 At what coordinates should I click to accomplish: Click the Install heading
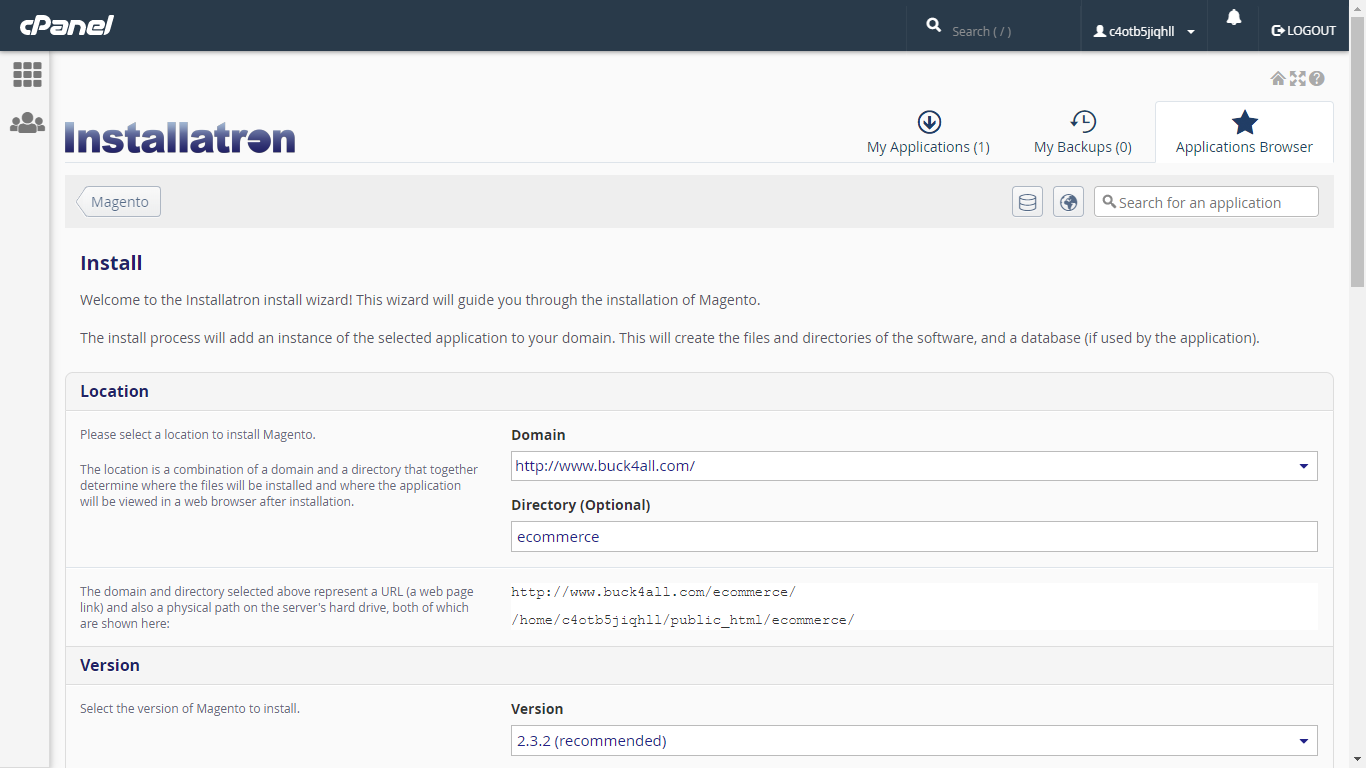point(111,263)
